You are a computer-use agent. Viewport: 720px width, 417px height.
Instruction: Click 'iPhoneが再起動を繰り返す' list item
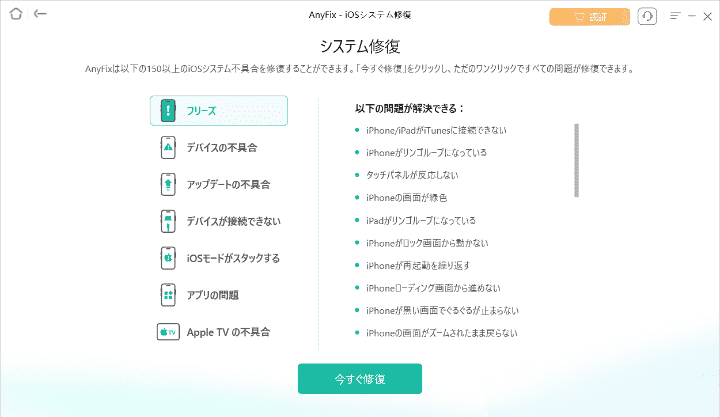point(418,265)
